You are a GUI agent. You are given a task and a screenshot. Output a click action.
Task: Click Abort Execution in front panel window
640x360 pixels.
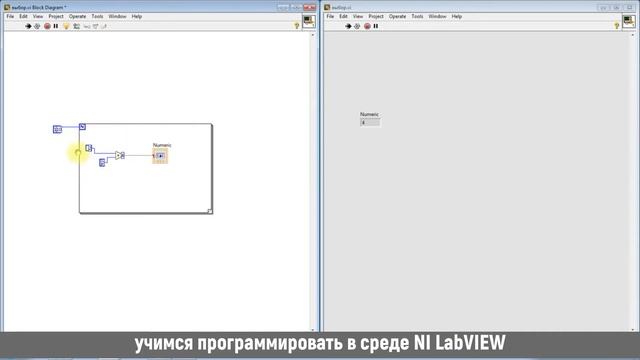(367, 26)
